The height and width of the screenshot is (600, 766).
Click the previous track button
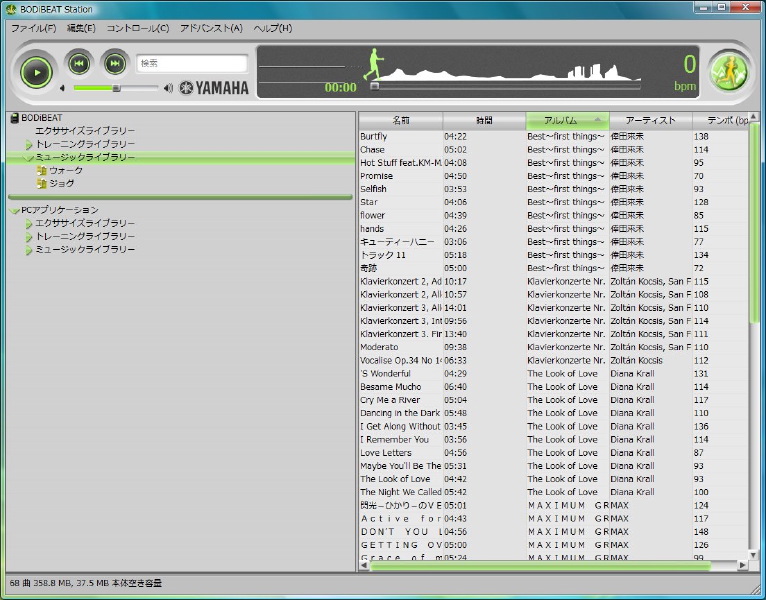coord(79,64)
